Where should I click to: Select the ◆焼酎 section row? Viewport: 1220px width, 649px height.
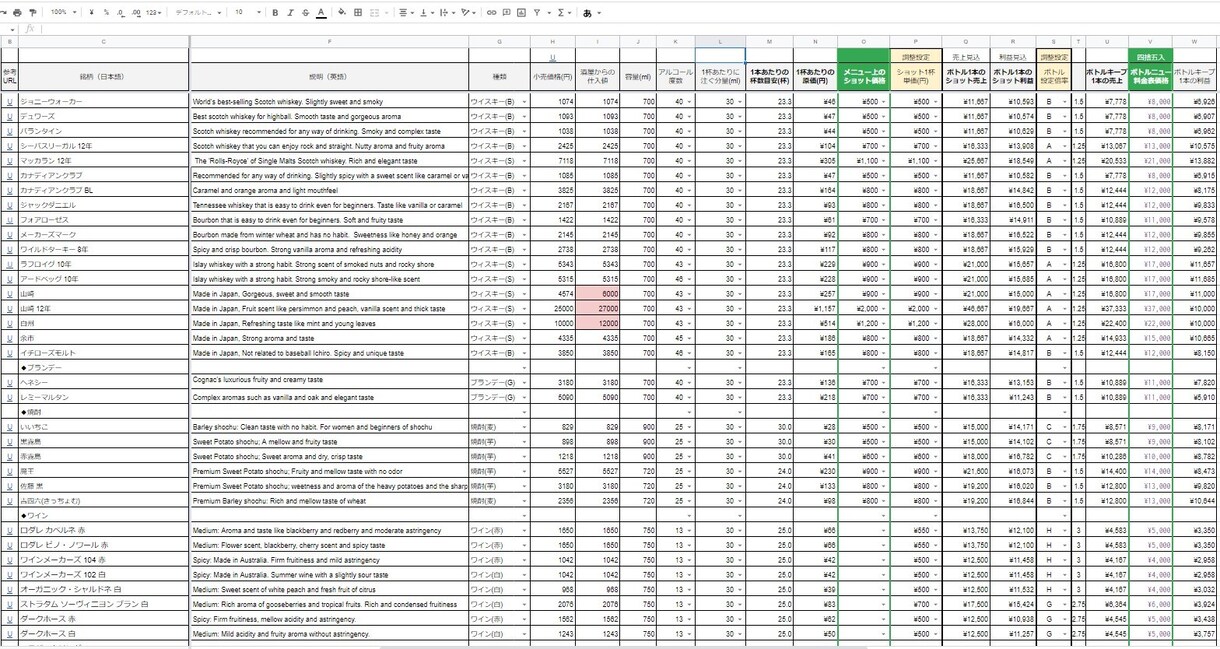point(103,412)
